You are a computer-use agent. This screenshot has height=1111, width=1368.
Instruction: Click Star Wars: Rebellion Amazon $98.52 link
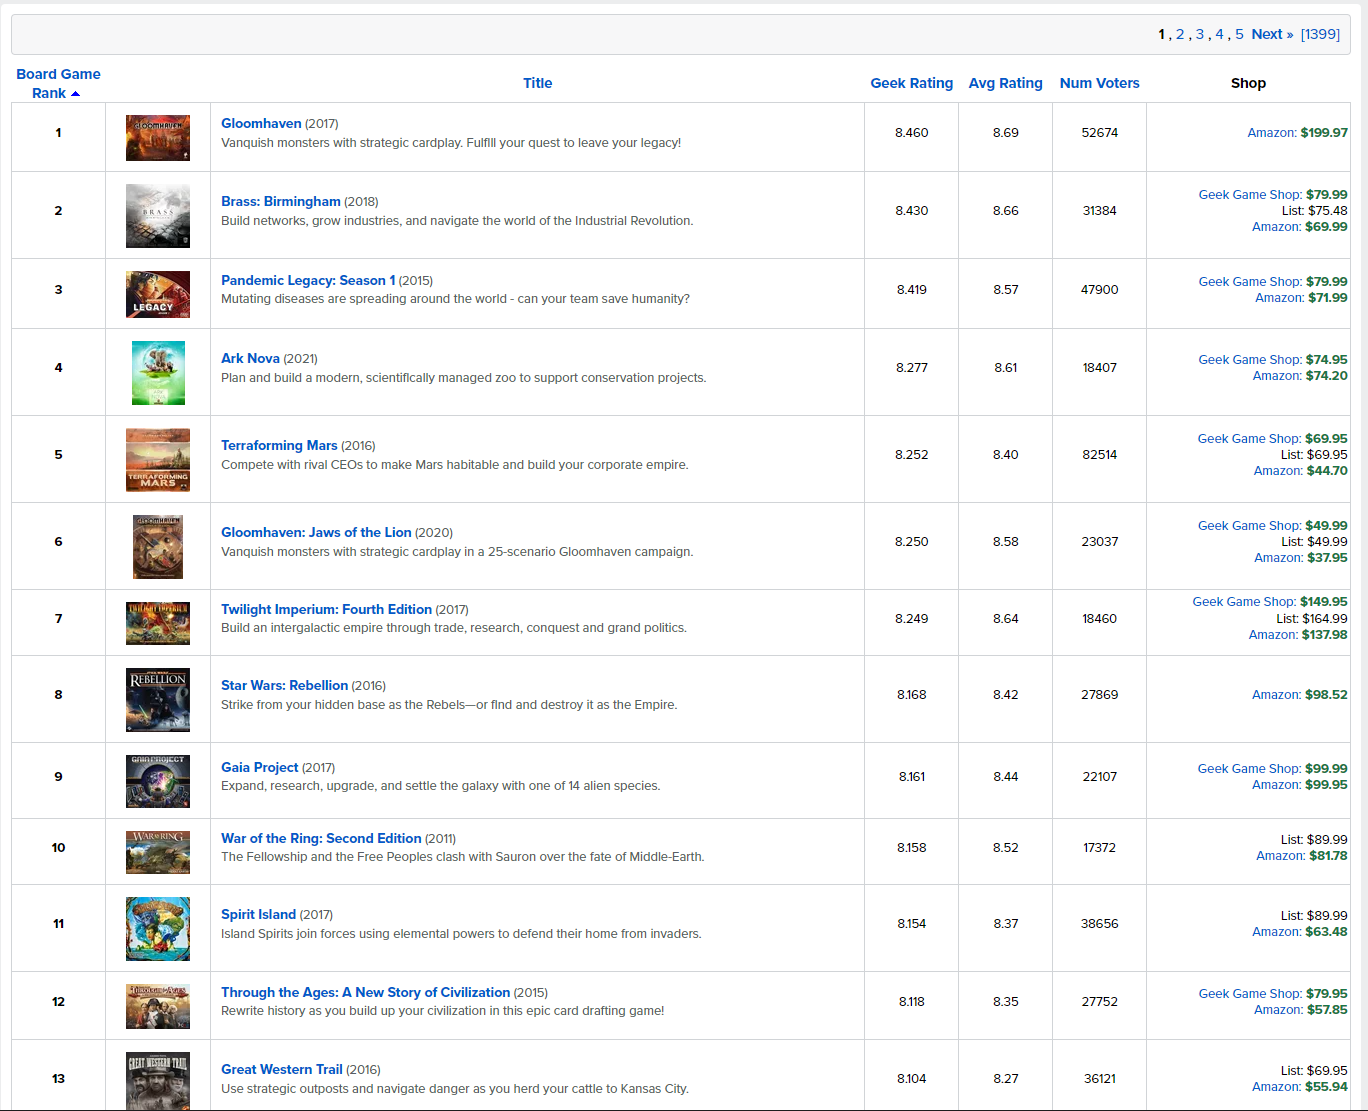(1300, 694)
